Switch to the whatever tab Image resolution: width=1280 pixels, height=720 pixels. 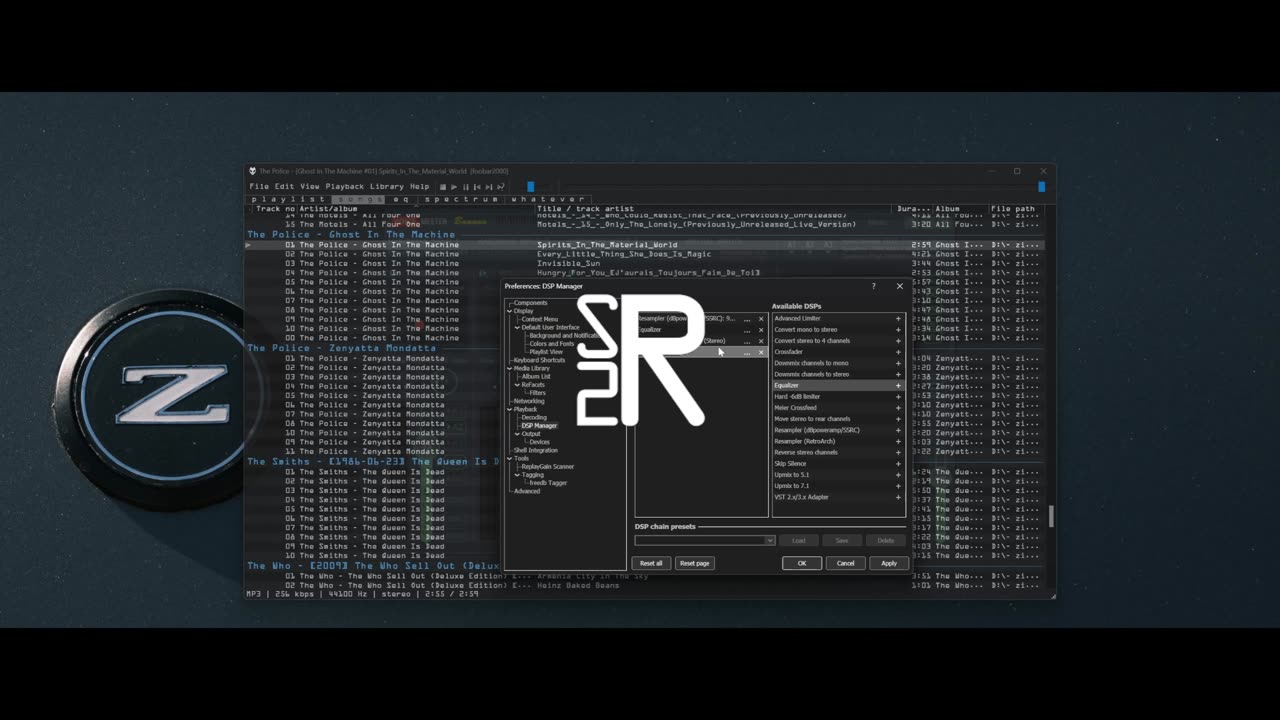546,199
